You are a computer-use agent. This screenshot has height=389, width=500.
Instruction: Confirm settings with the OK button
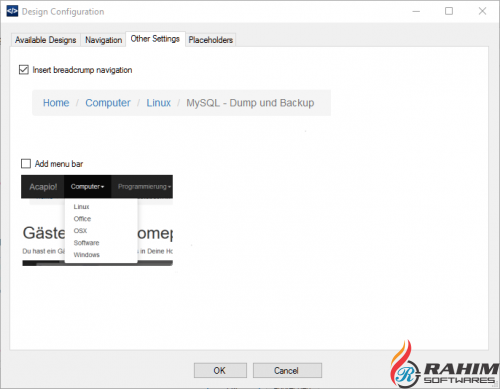click(x=220, y=370)
